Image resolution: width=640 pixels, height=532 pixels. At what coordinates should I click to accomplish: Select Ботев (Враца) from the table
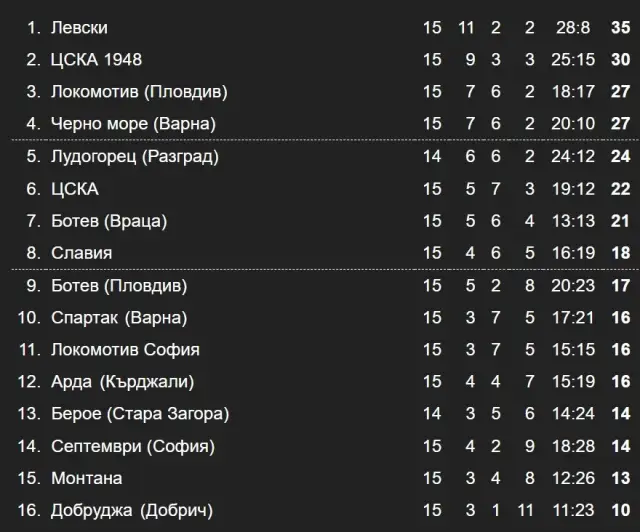tap(109, 221)
